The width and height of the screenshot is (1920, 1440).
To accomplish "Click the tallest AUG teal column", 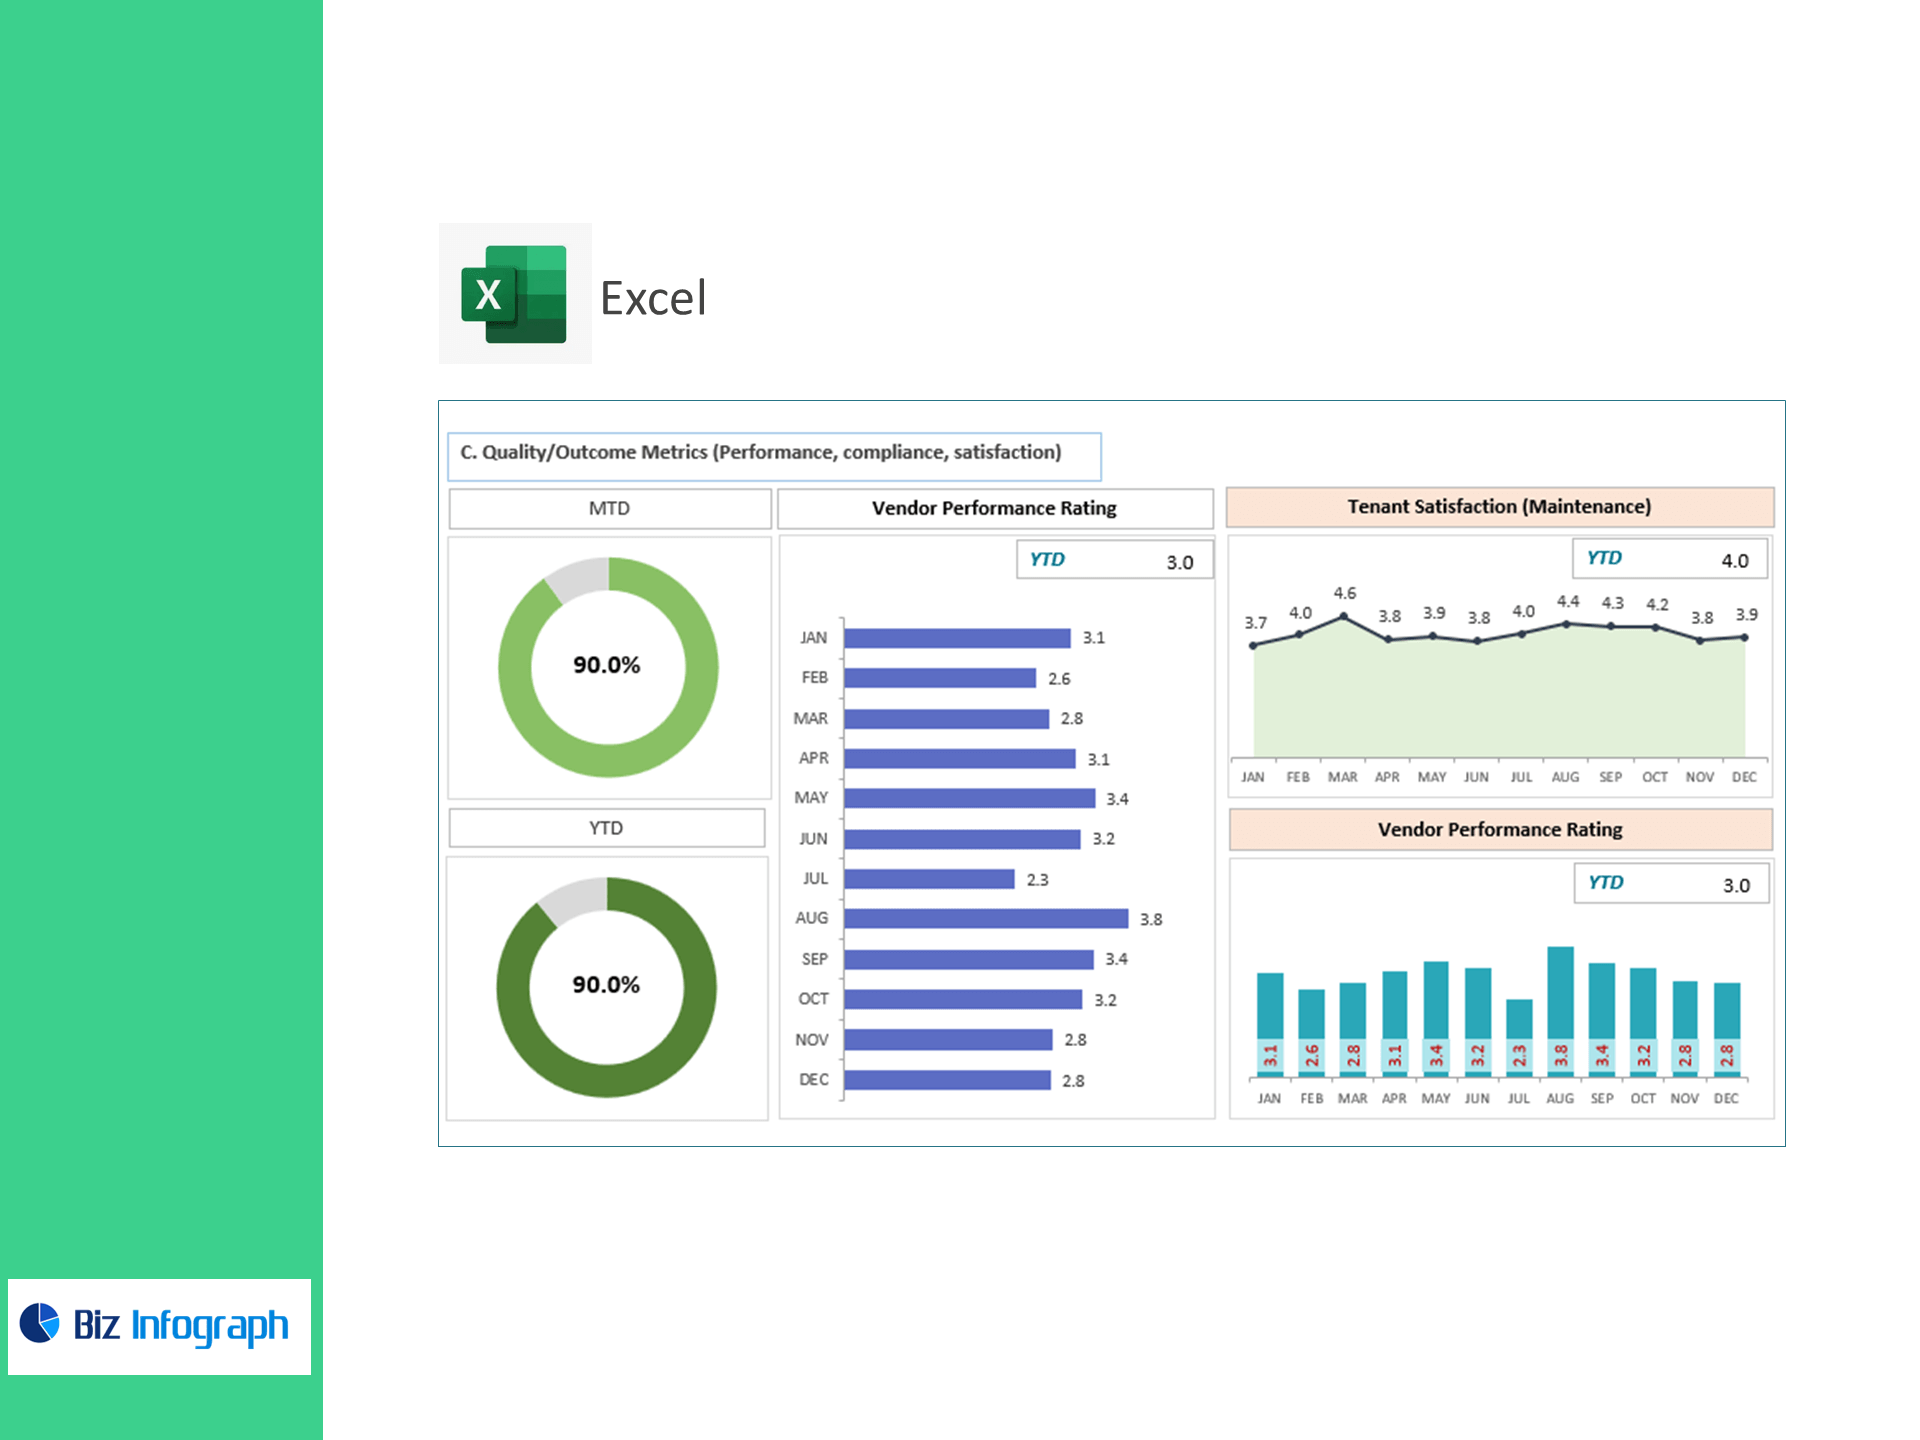I will [x=1560, y=993].
